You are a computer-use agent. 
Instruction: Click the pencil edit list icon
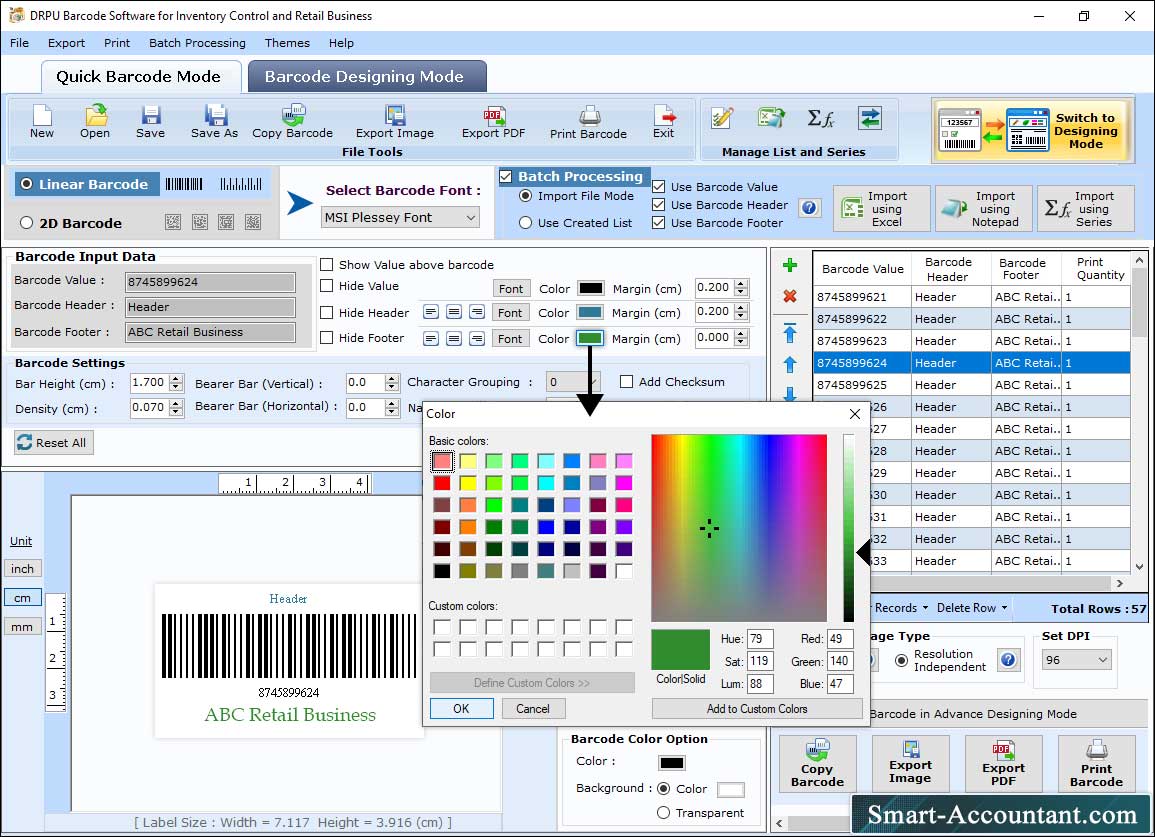721,118
